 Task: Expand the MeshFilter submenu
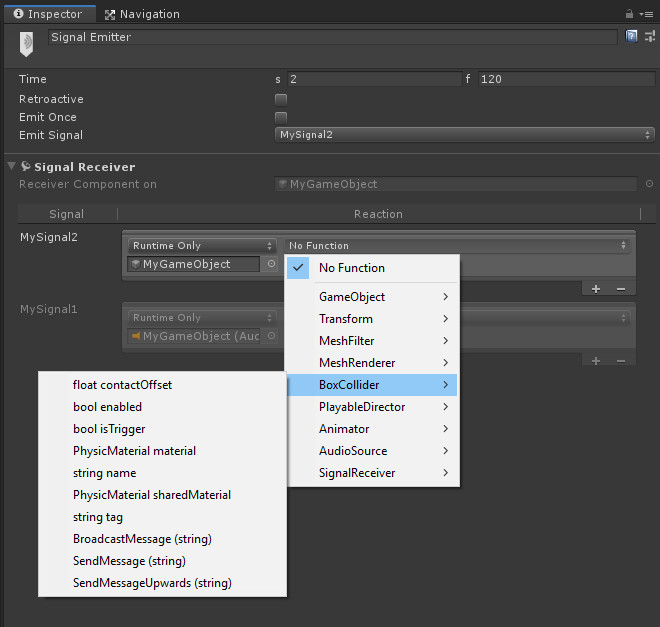[372, 340]
